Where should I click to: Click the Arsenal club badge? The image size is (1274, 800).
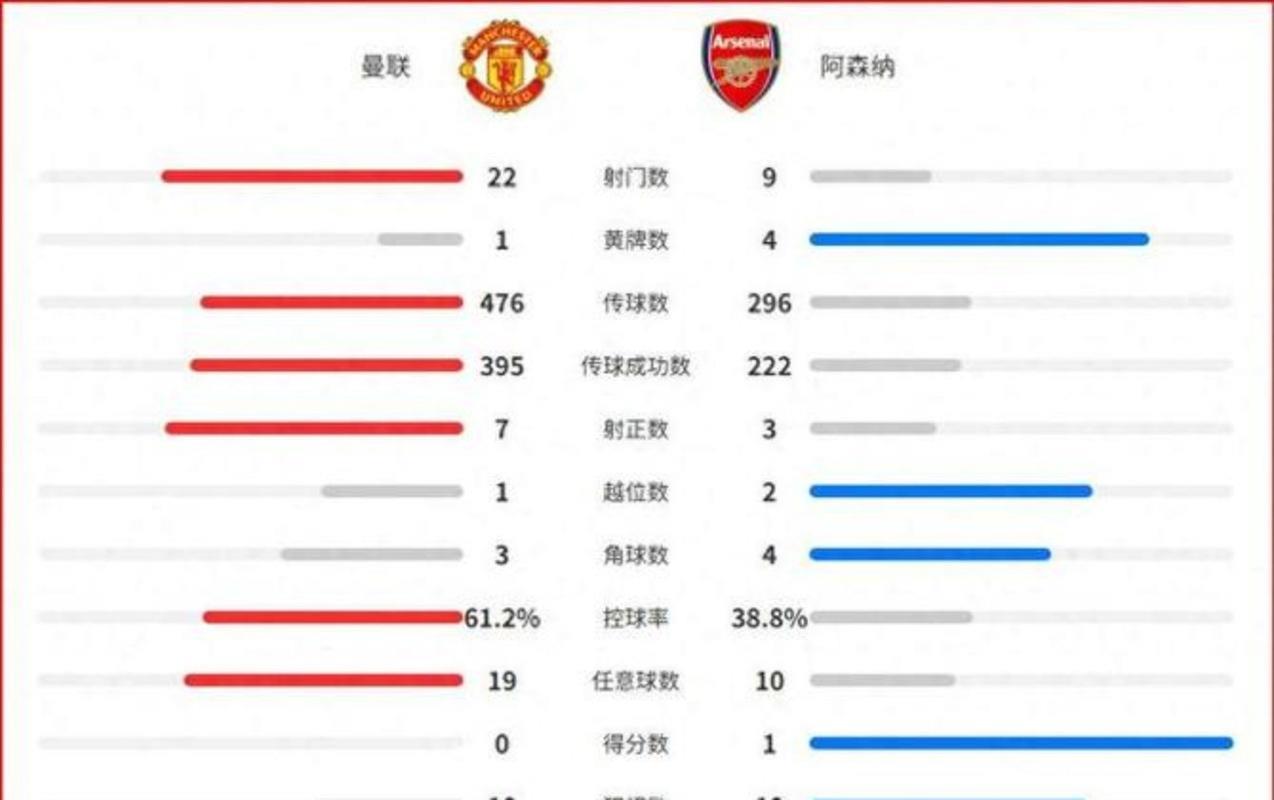point(741,66)
